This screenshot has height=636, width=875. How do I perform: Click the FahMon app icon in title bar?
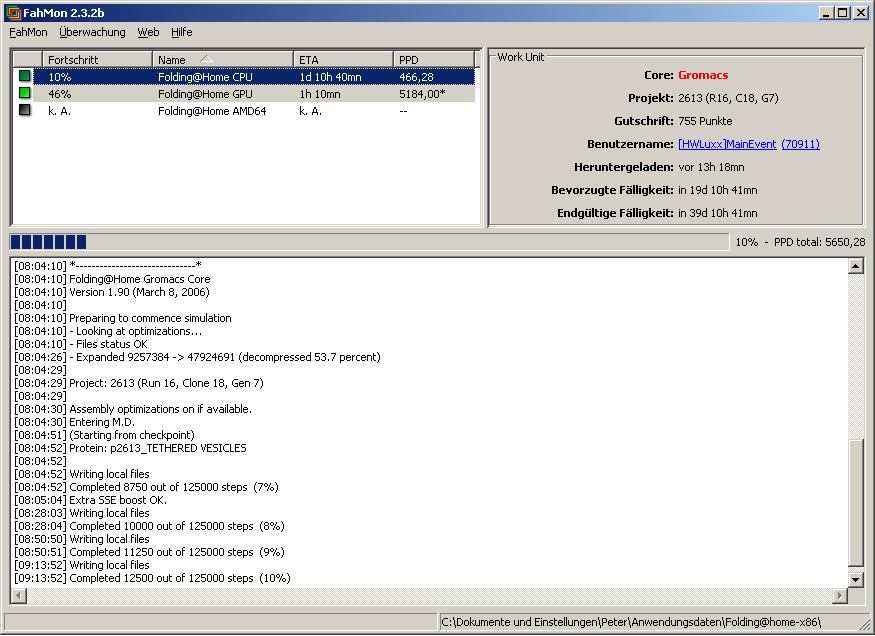click(13, 12)
